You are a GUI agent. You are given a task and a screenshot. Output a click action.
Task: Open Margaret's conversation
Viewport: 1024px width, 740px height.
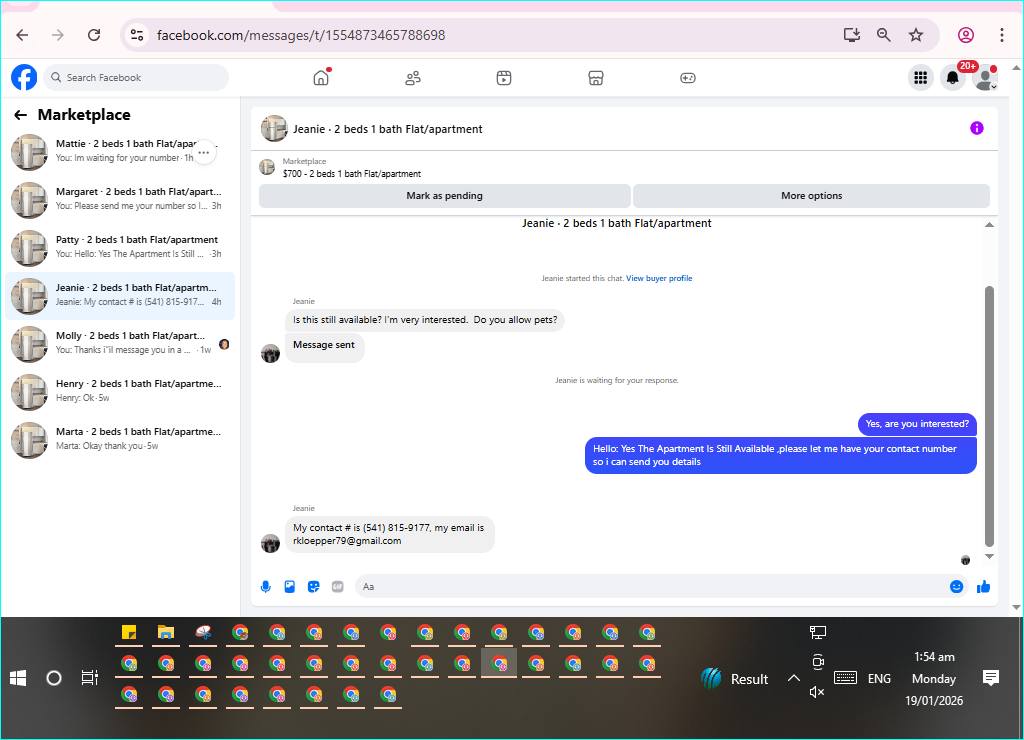click(120, 200)
